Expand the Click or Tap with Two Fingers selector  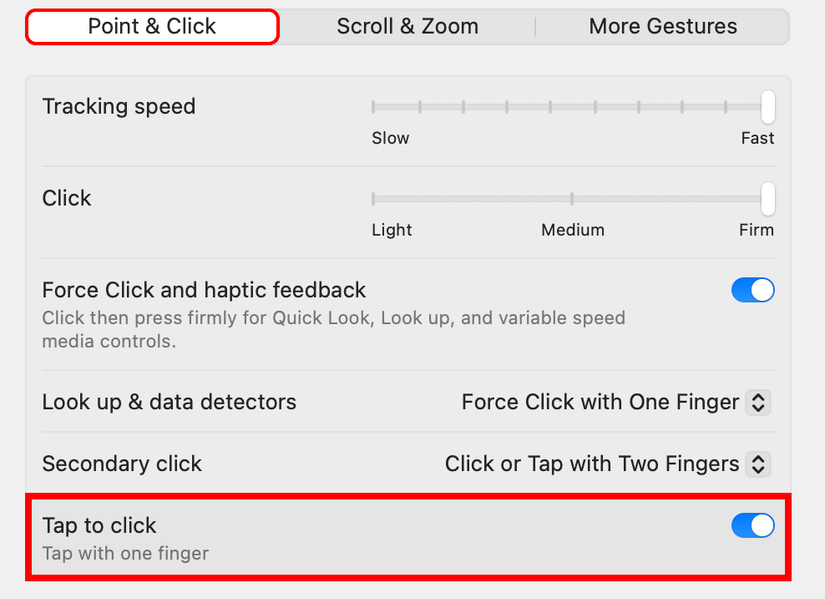pos(758,464)
